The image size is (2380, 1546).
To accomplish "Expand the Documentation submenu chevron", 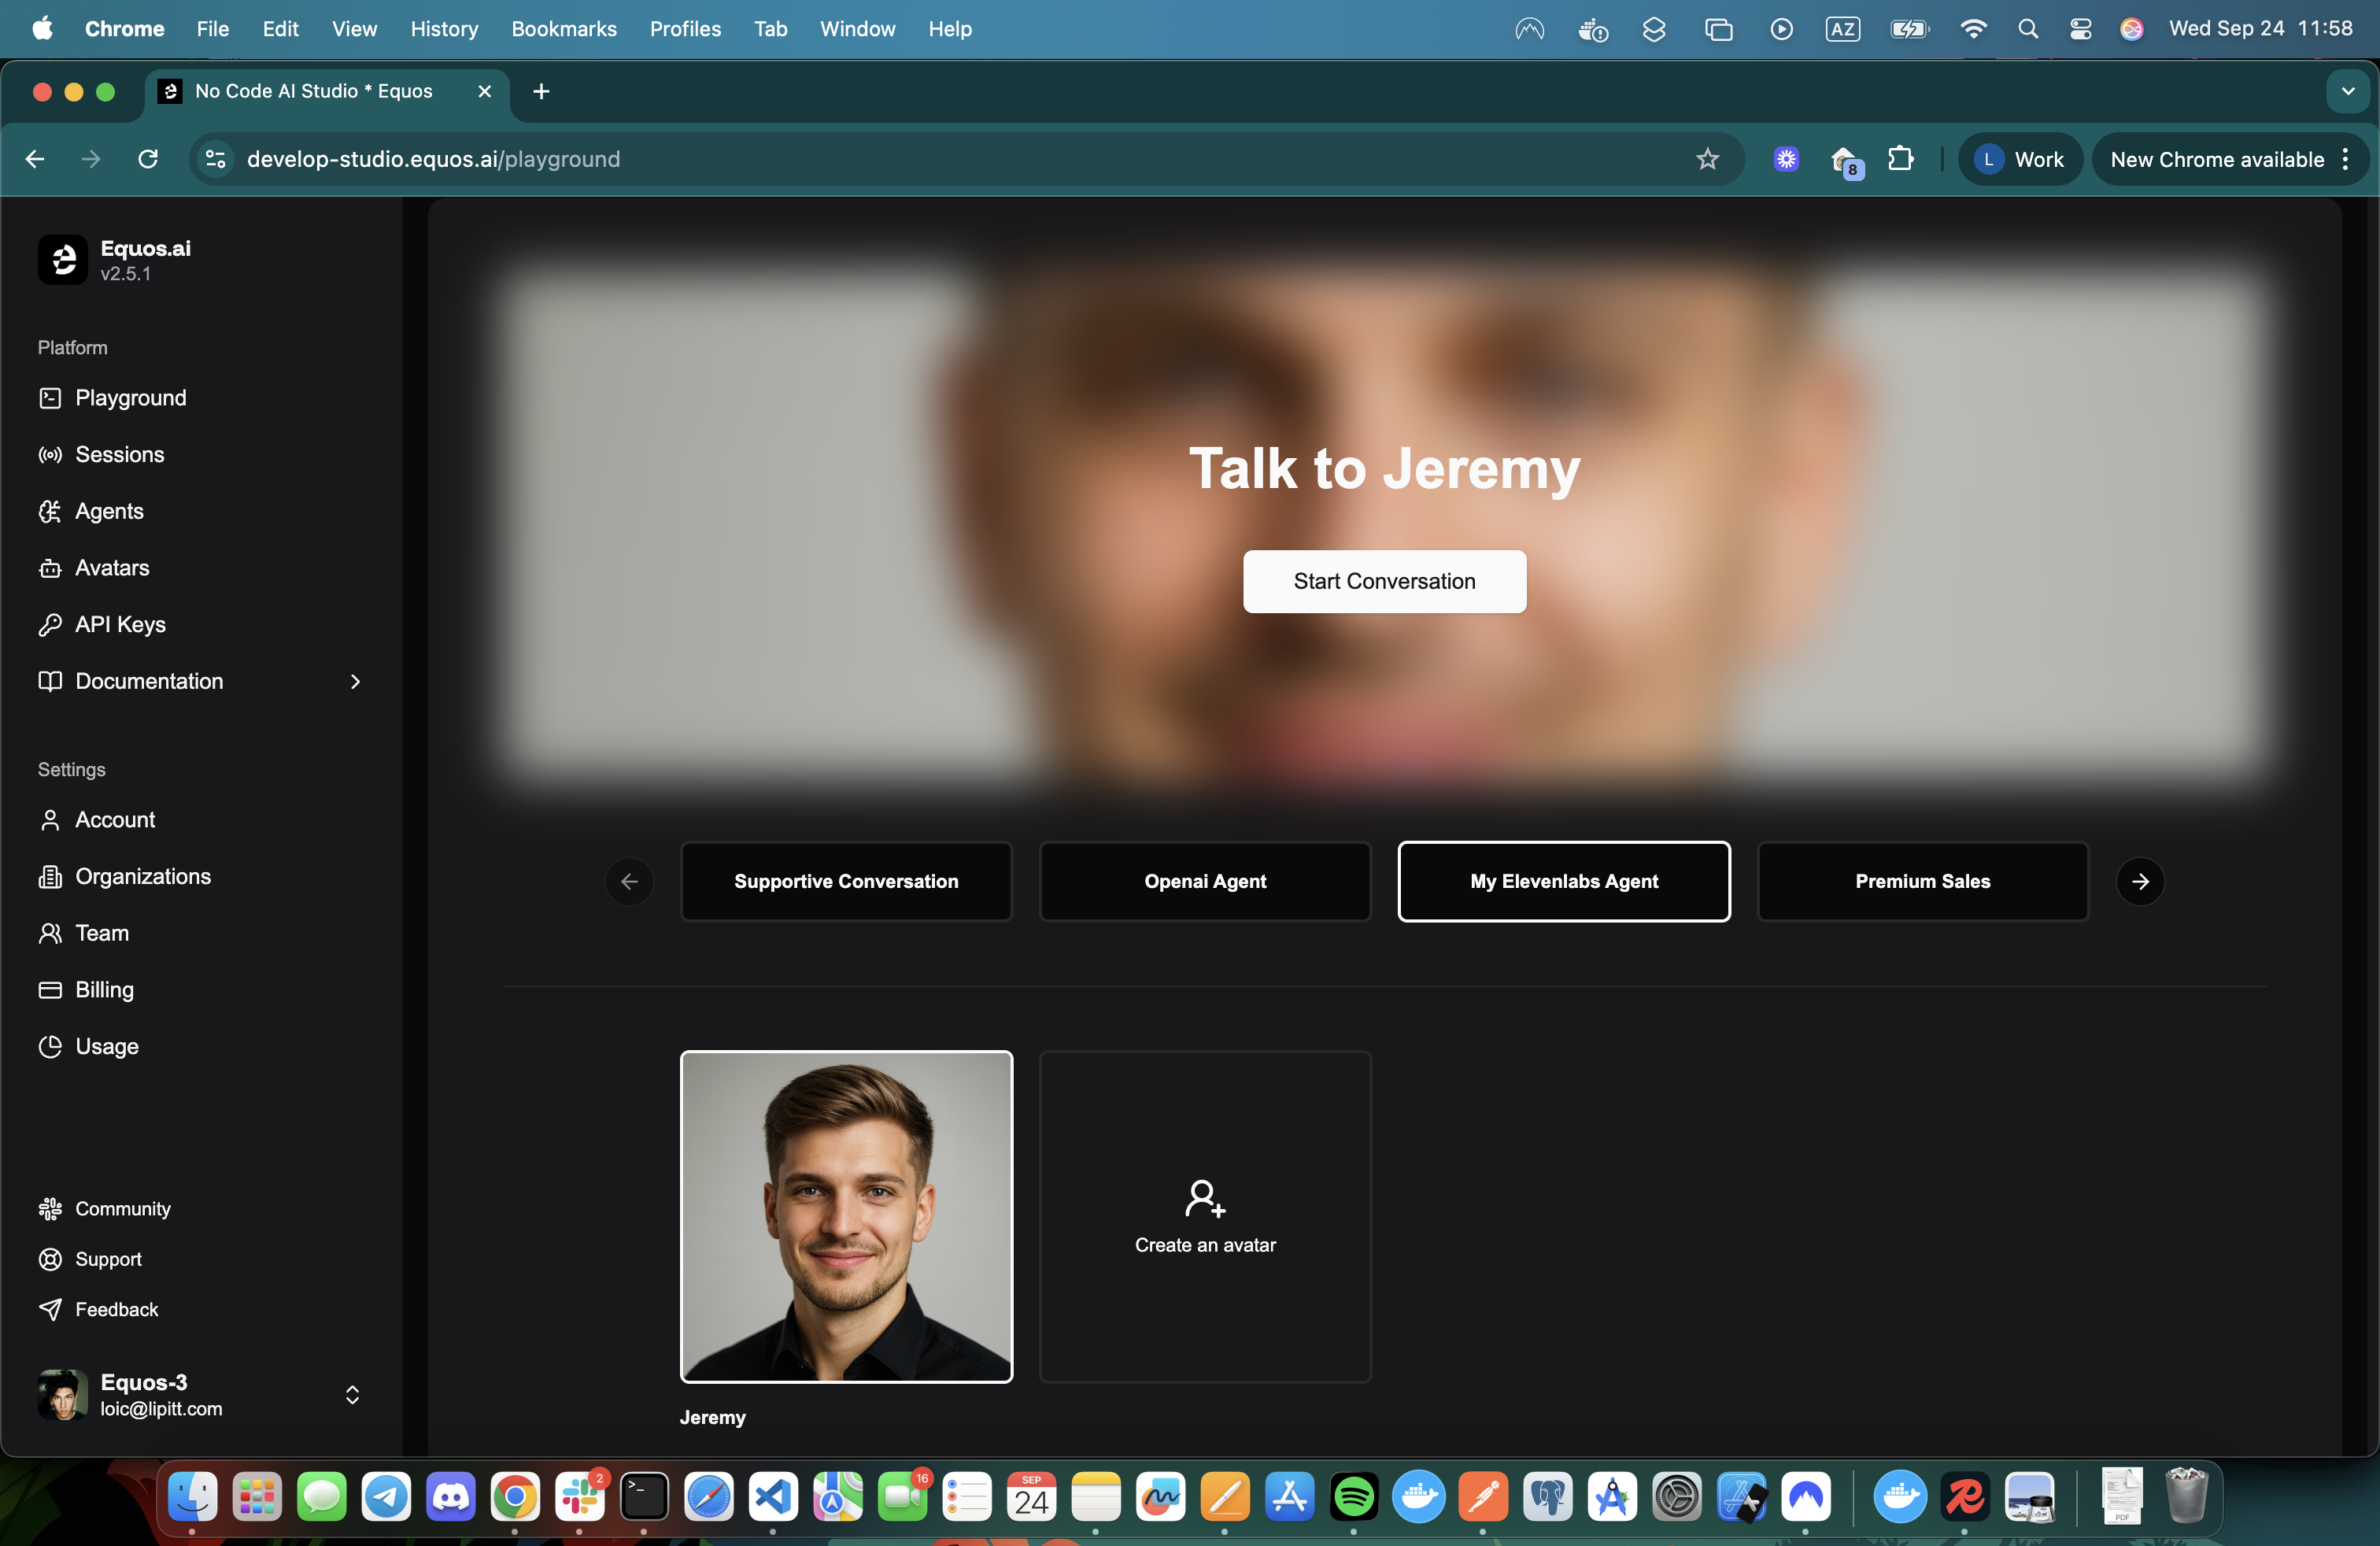I will click(355, 682).
